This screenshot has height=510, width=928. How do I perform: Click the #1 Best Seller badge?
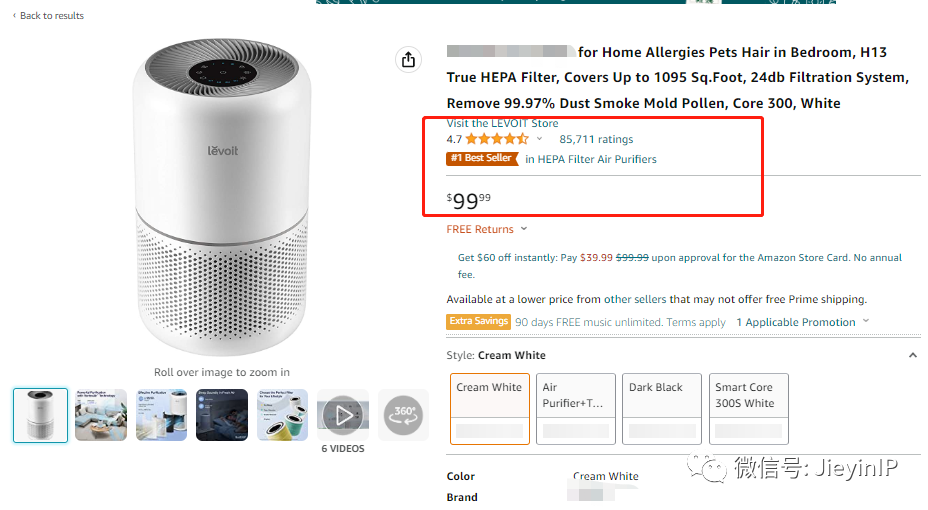[481, 159]
